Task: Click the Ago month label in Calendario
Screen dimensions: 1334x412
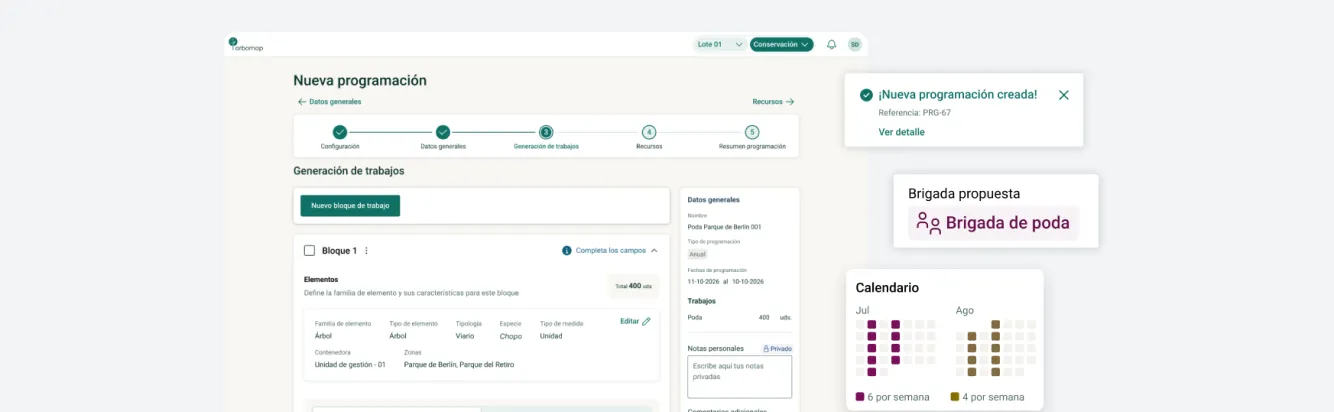Action: pyautogui.click(x=964, y=310)
